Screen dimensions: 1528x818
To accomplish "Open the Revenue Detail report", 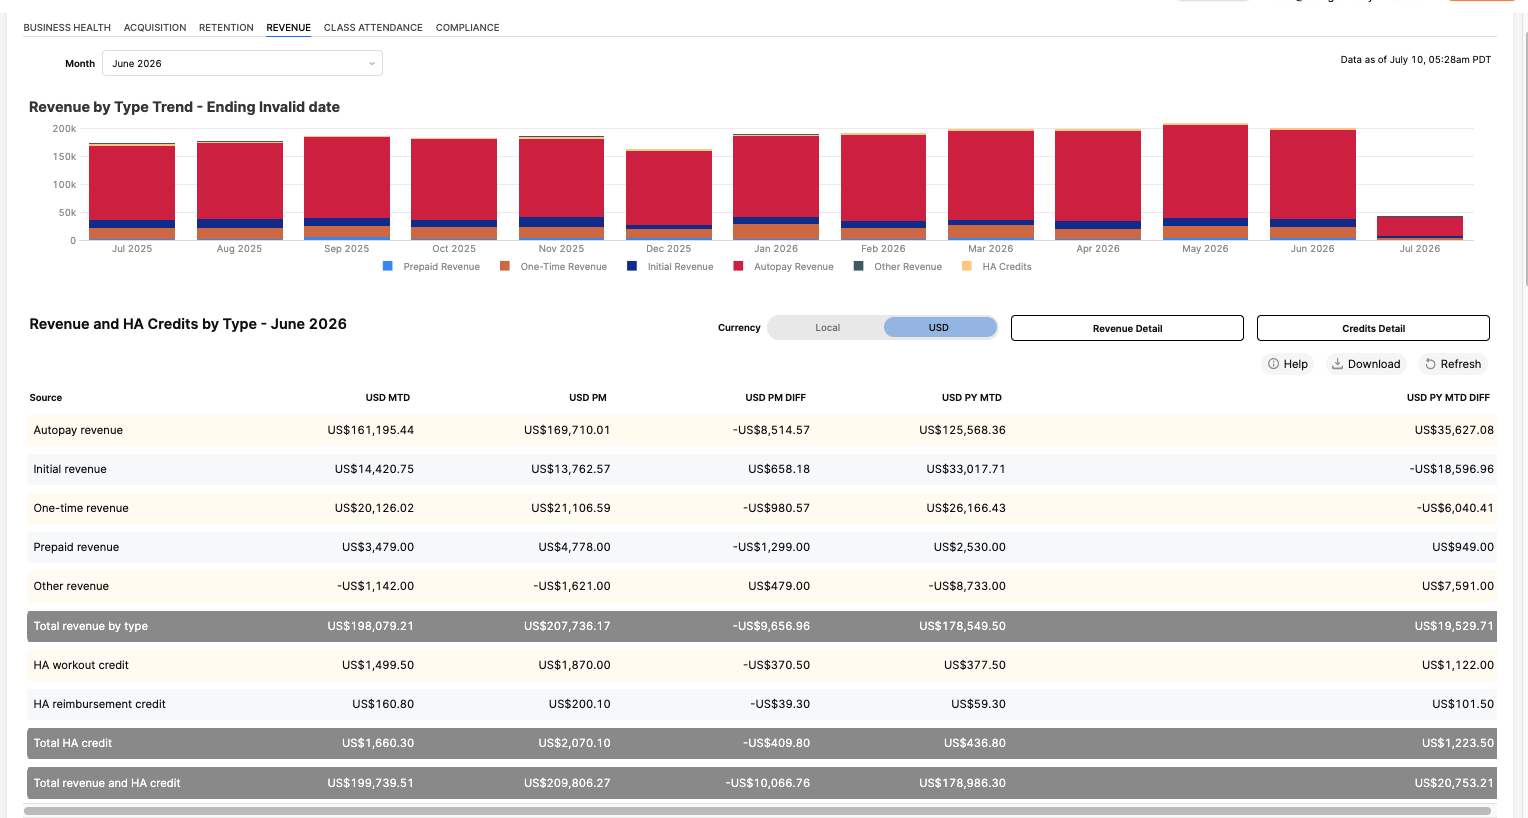I will click(1127, 328).
